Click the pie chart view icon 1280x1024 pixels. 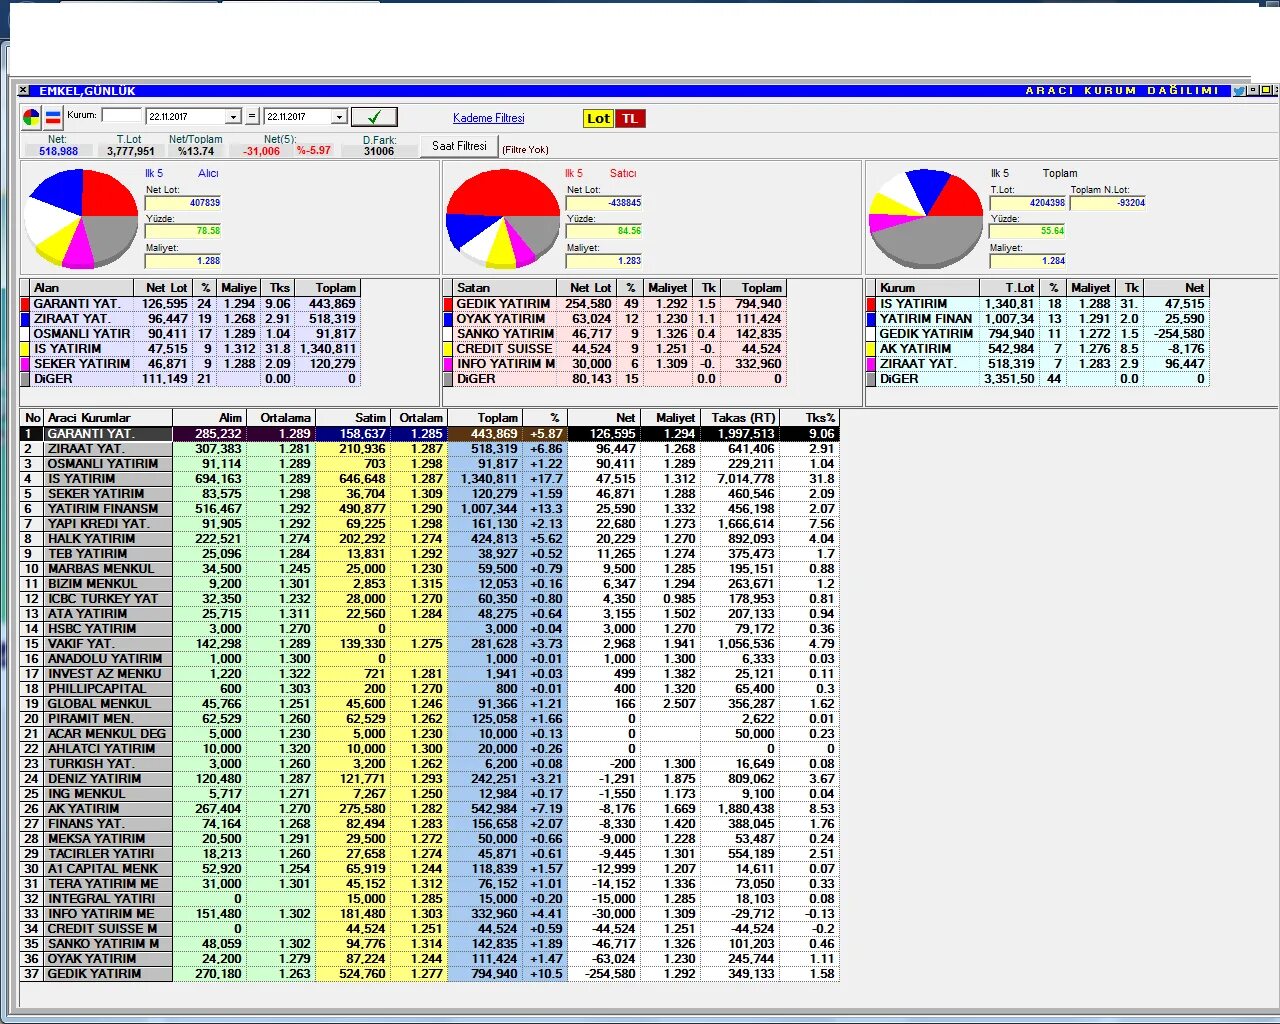click(32, 117)
